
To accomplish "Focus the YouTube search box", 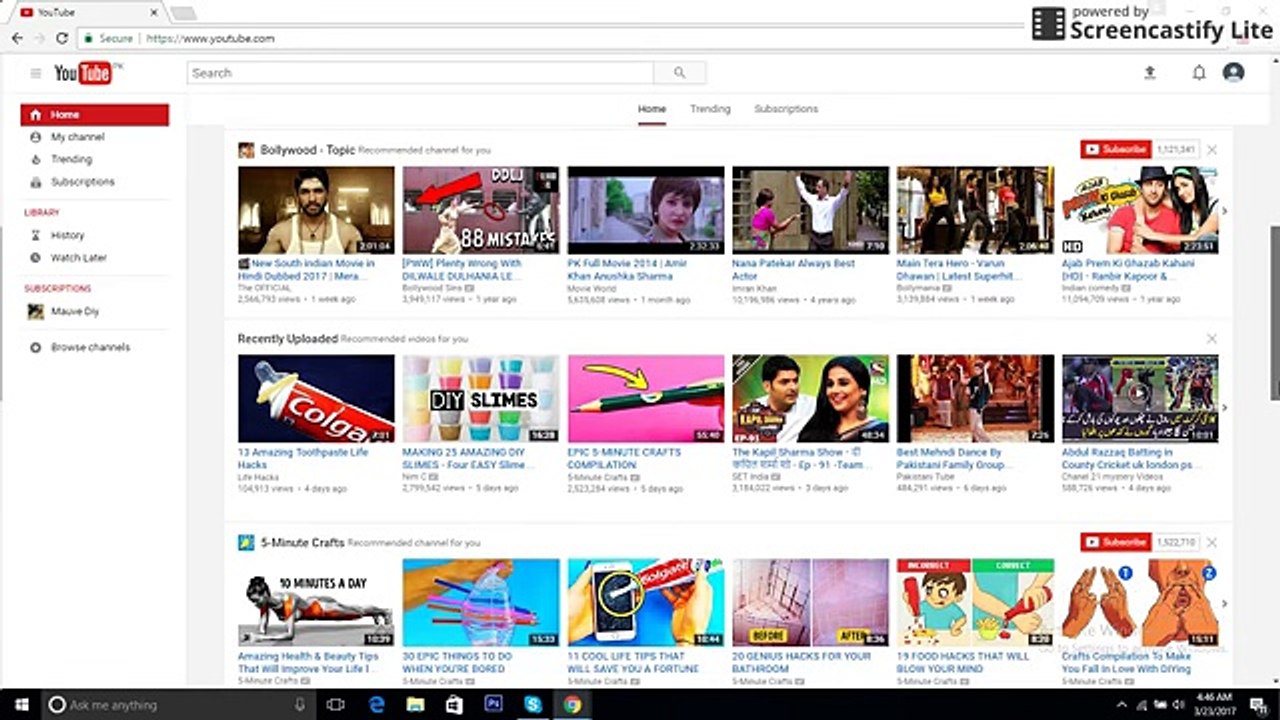I will 420,73.
